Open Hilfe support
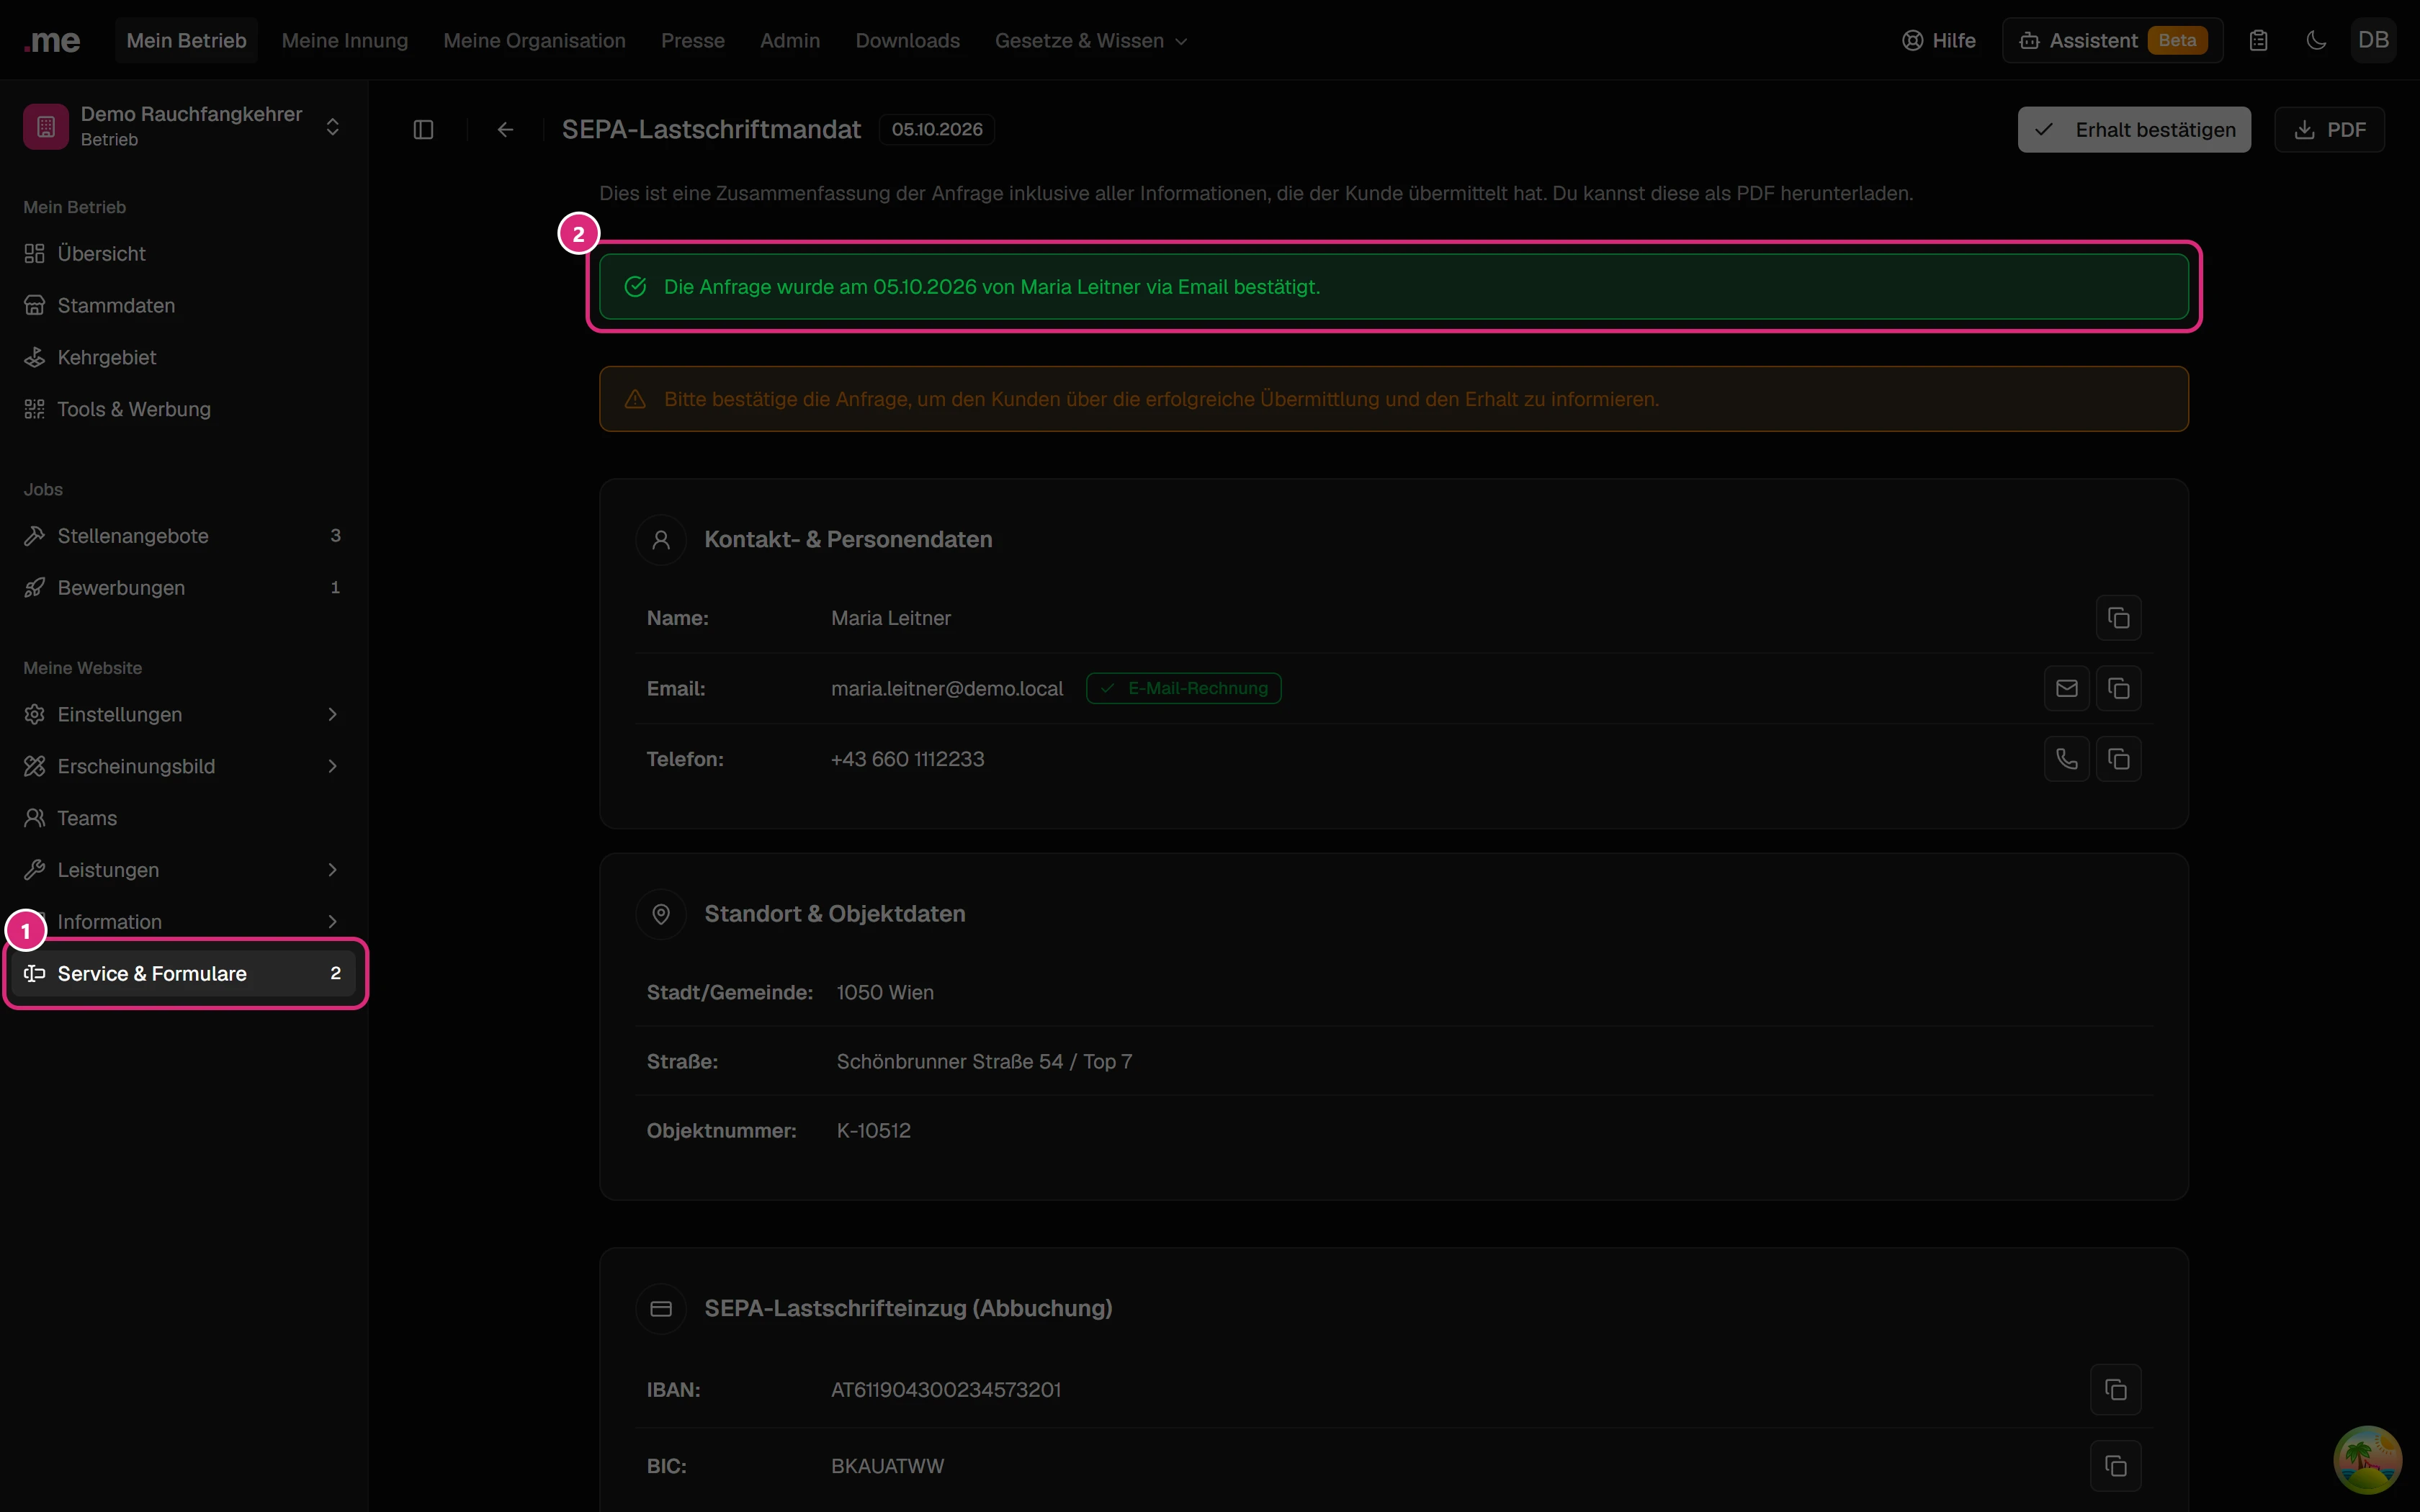2420x1512 pixels. pyautogui.click(x=1938, y=41)
